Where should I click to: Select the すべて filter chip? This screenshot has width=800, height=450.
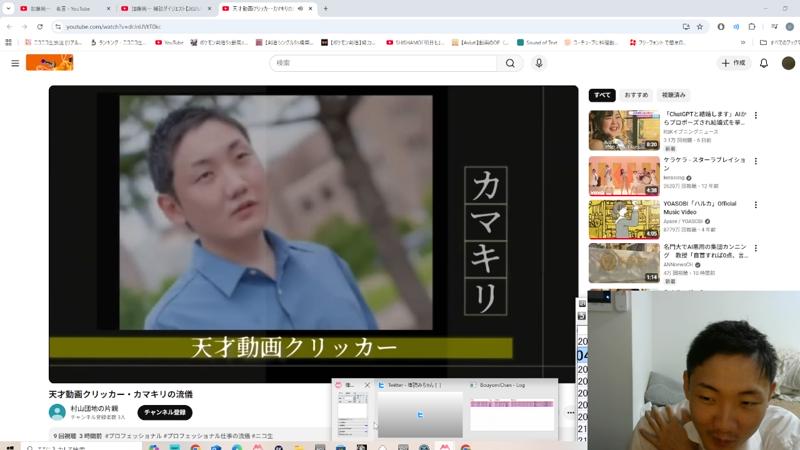602,95
